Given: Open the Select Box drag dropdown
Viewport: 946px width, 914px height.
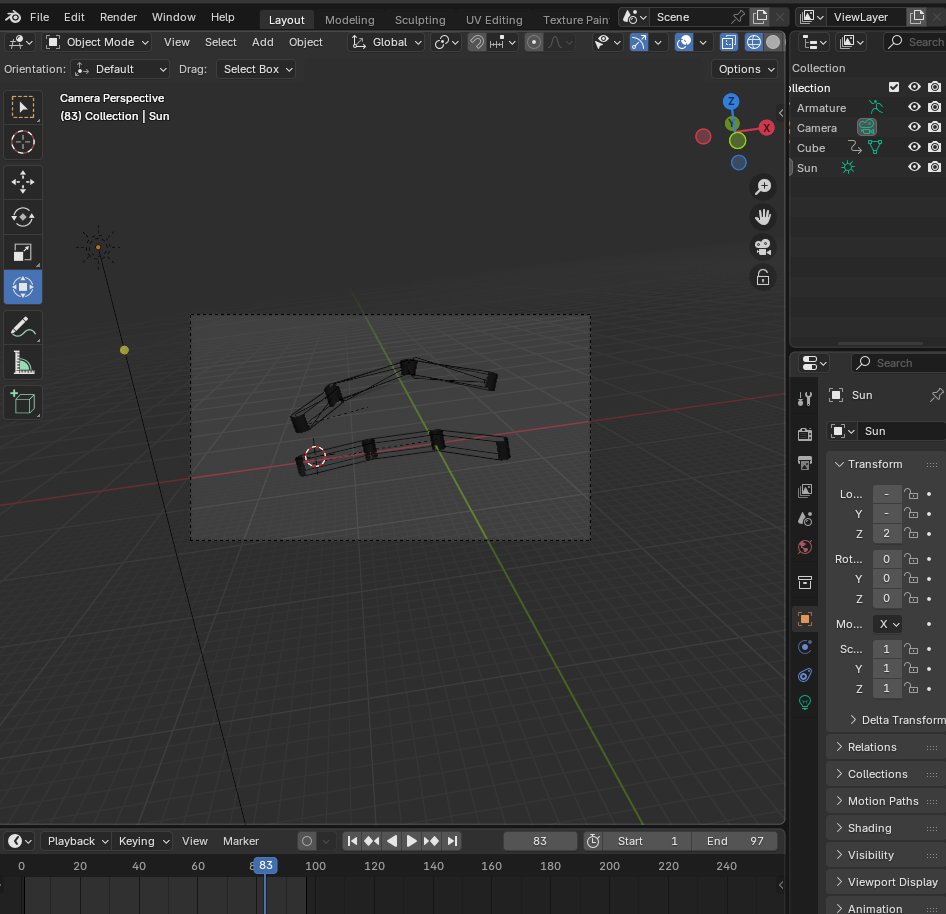Looking at the screenshot, I should 258,69.
